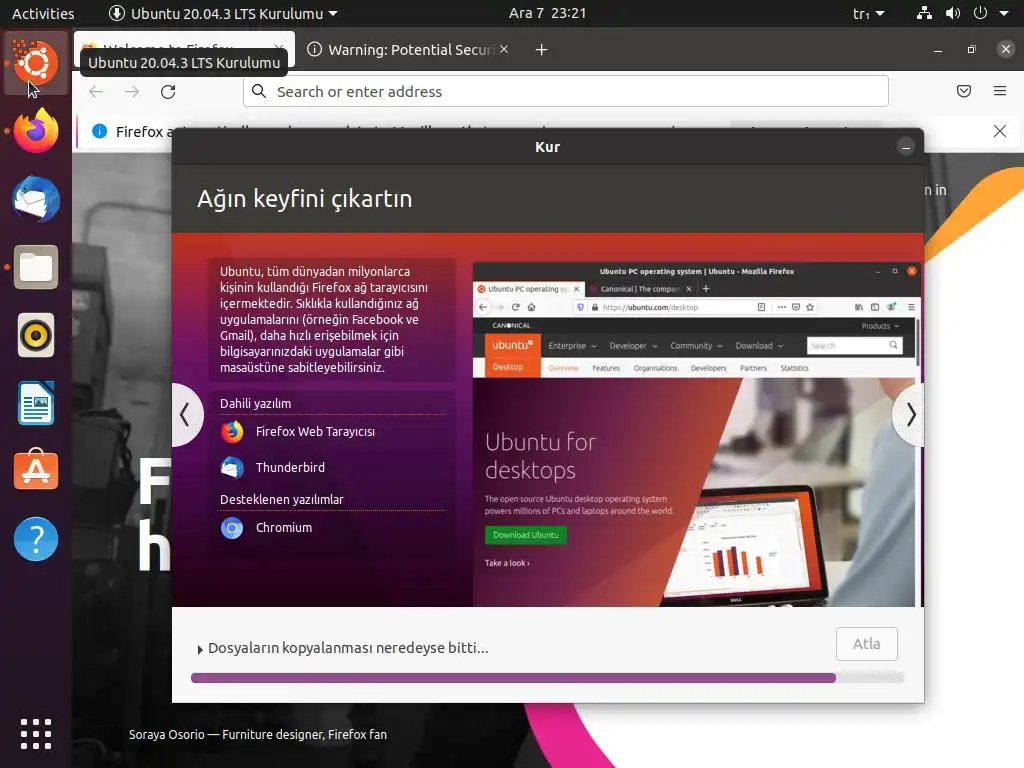Open Thunderbird Mail from the dock

point(36,199)
